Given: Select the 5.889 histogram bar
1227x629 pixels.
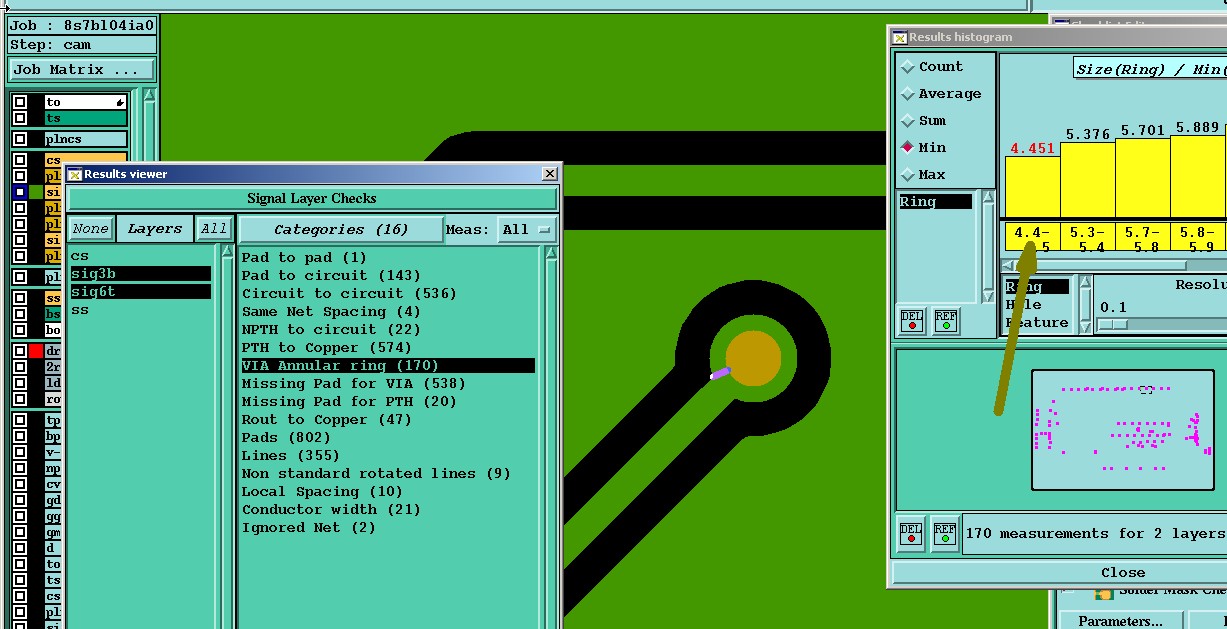Looking at the screenshot, I should [1197, 176].
